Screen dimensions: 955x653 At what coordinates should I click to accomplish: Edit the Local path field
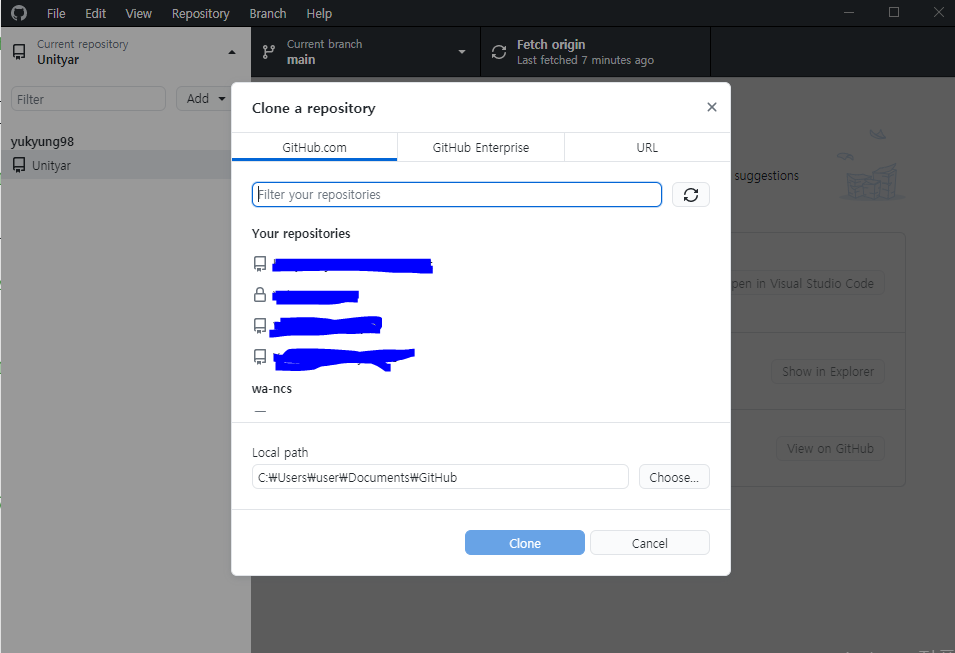440,477
